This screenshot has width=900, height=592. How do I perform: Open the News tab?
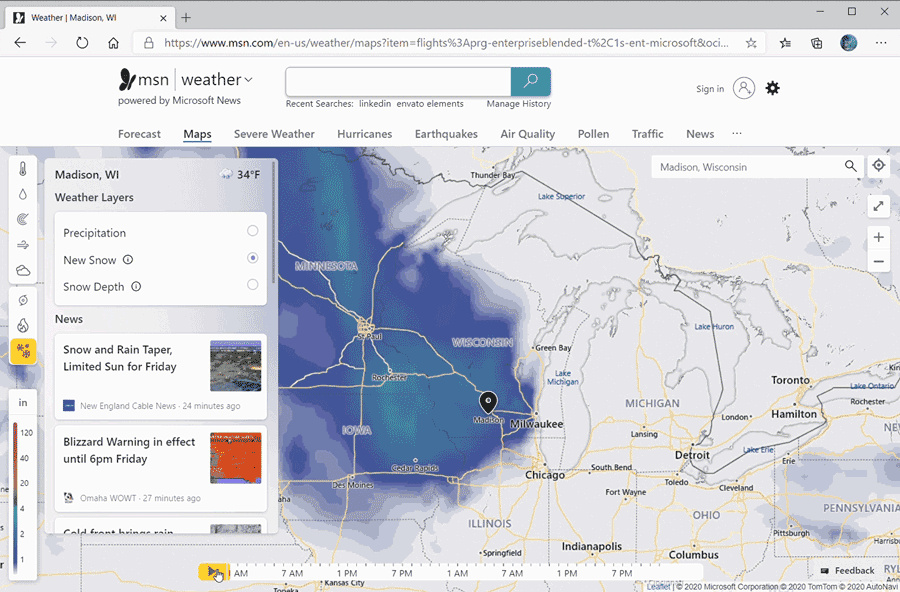click(700, 134)
